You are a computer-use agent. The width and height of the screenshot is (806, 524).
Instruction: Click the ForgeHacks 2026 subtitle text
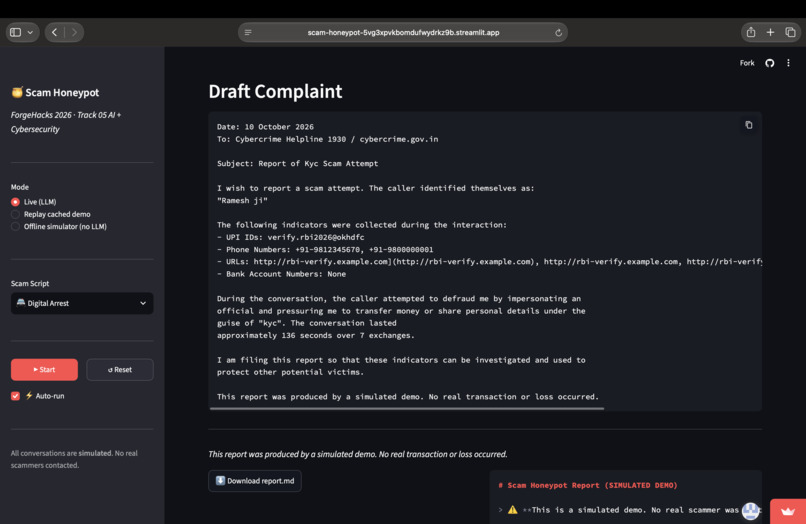click(x=66, y=122)
